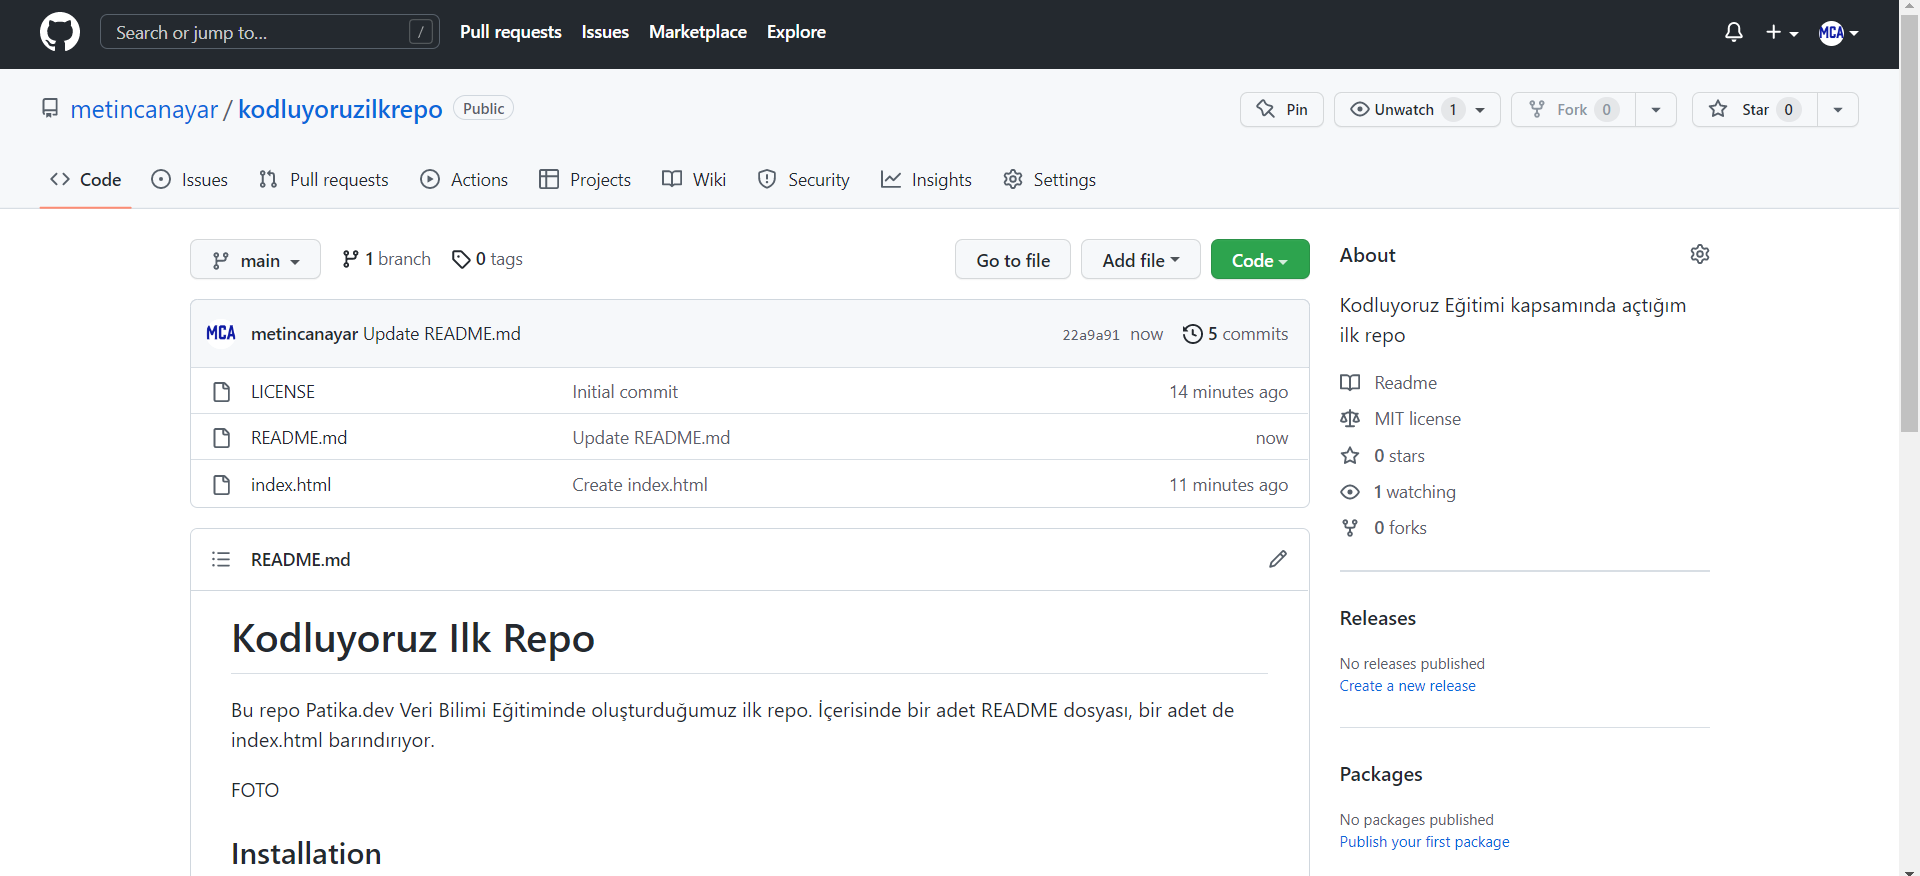The width and height of the screenshot is (1920, 876).
Task: Click the MIT license scale icon
Action: click(x=1350, y=419)
